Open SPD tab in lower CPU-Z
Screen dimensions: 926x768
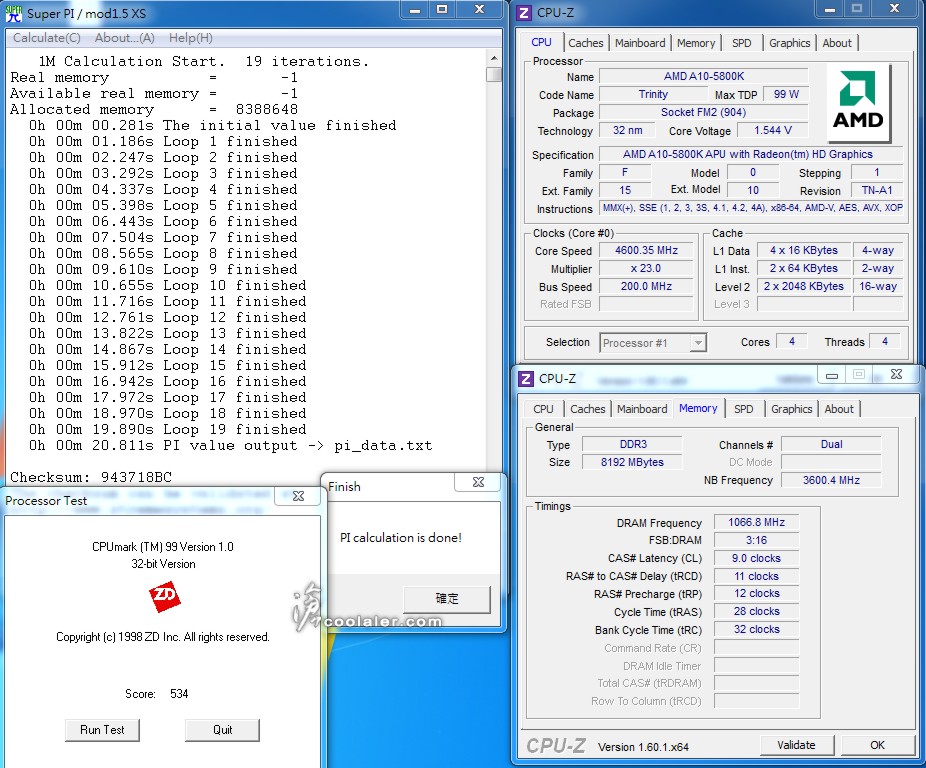tap(744, 409)
